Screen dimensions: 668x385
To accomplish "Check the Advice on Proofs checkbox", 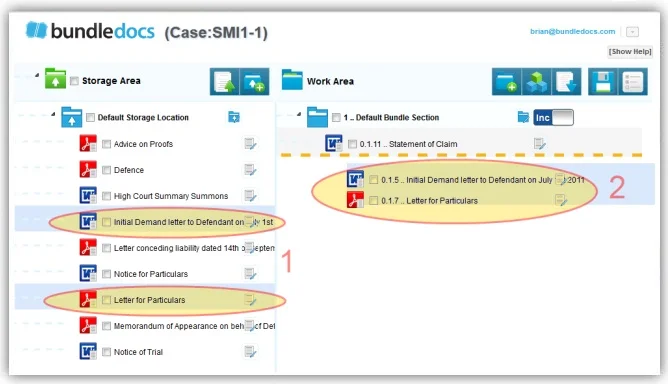I will click(107, 144).
